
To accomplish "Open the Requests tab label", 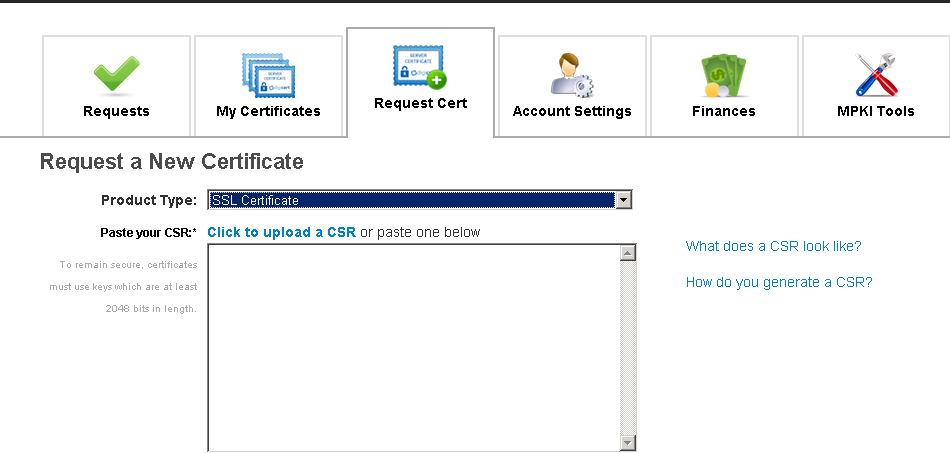I will point(116,111).
